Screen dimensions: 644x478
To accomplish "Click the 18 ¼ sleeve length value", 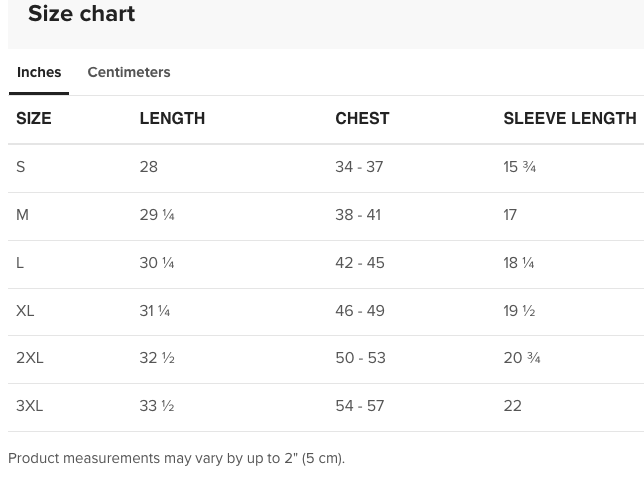I will [x=518, y=263].
